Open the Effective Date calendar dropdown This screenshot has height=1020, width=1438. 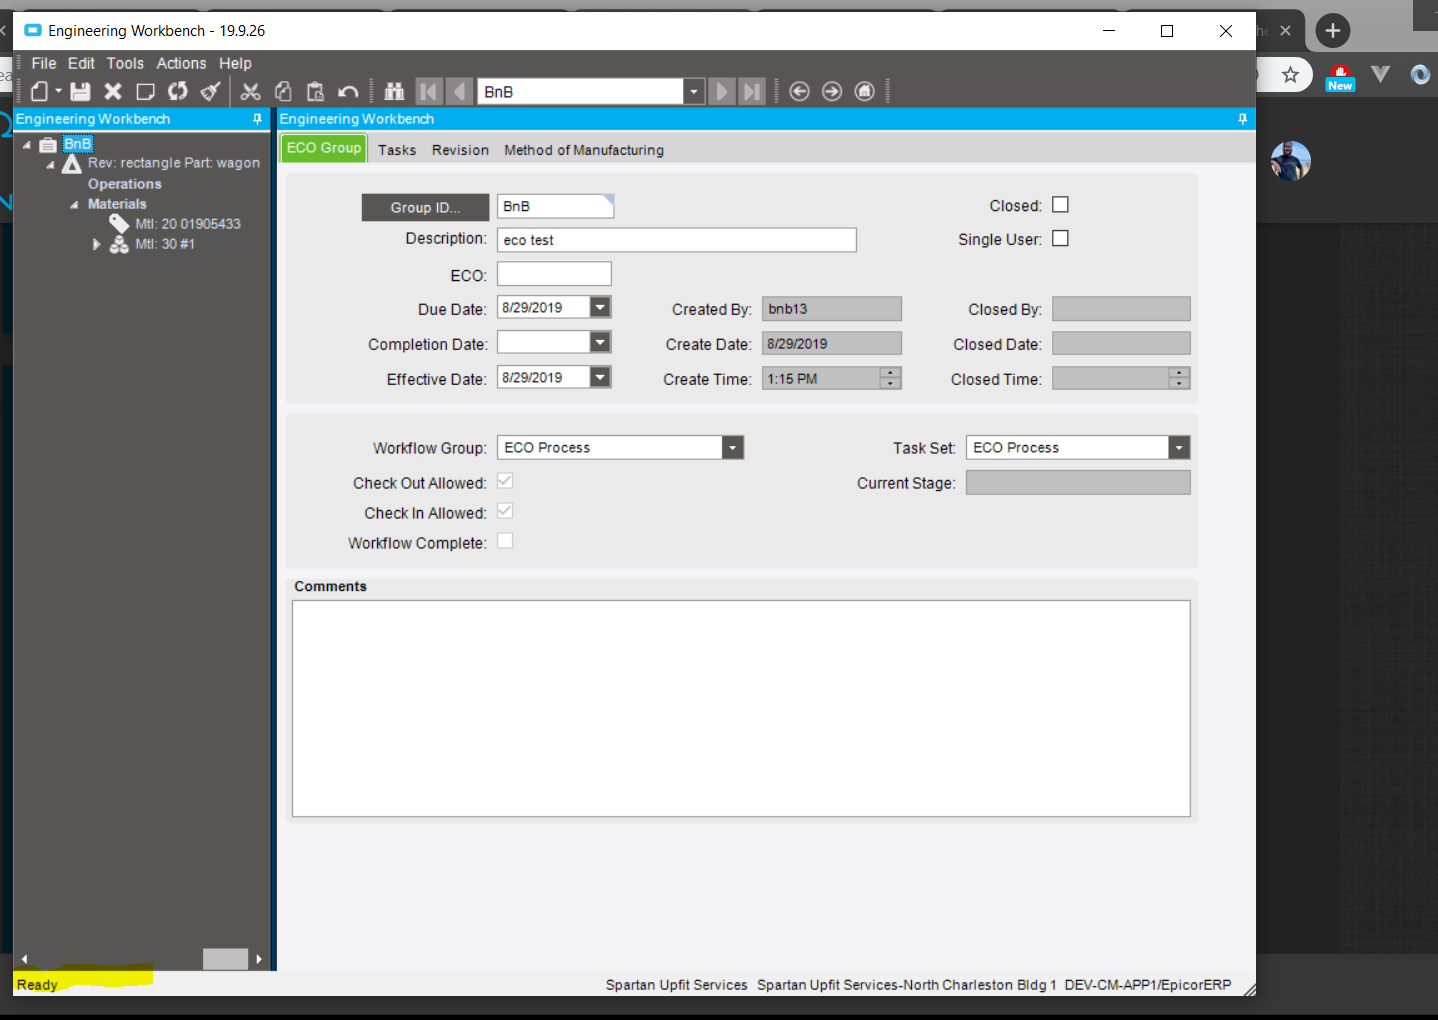point(600,377)
